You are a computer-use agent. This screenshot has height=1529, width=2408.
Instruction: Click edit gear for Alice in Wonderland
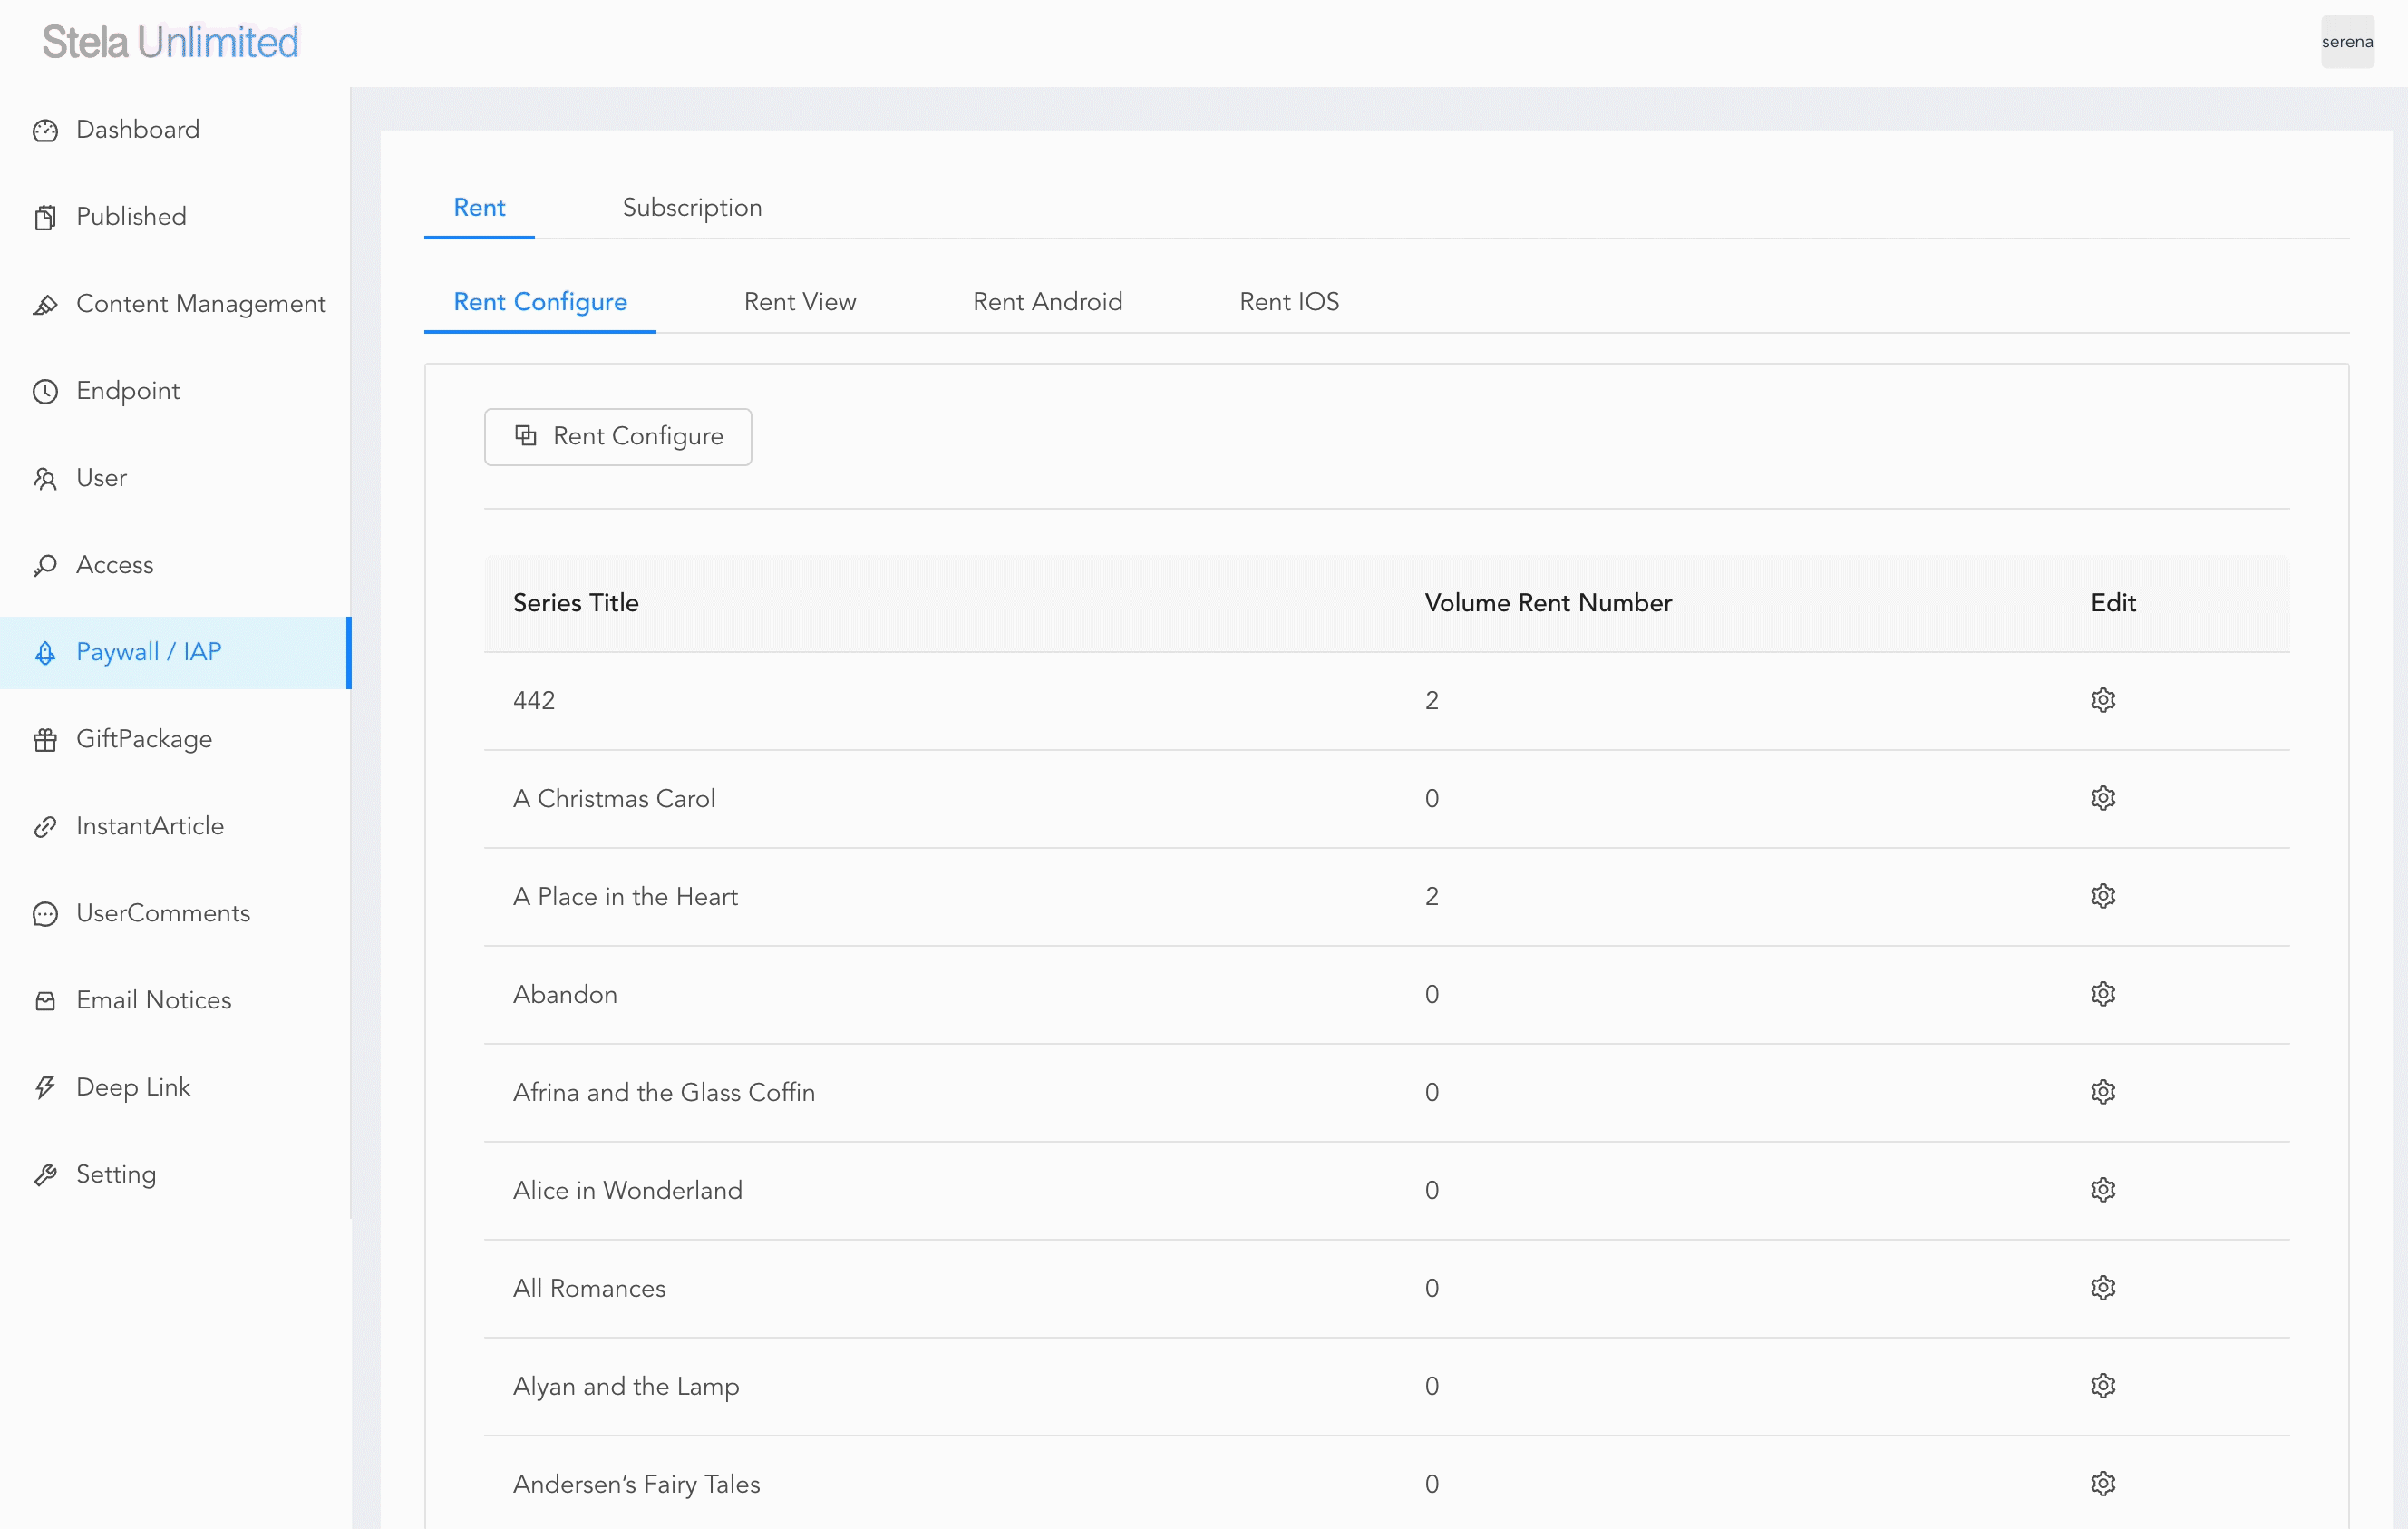click(2102, 1190)
